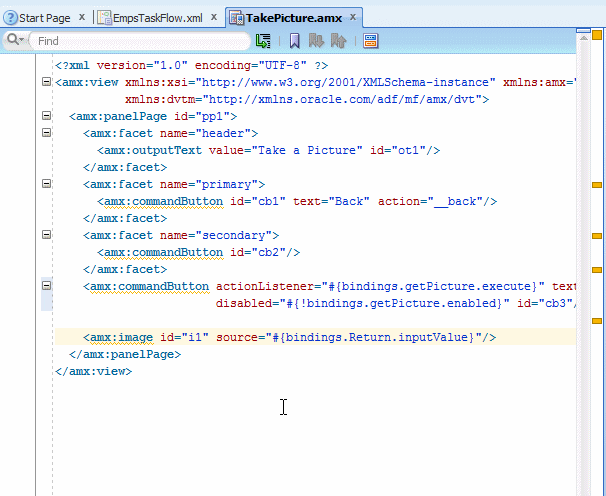Screen dimensions: 606x496
Task: Click the closing </amx:panelPage> tag
Action: tap(125, 355)
